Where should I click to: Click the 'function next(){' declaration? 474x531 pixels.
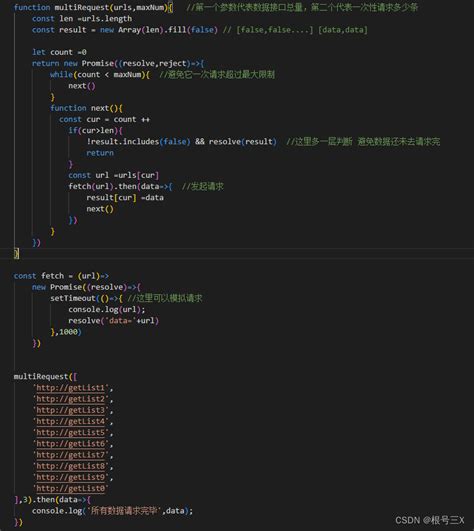coord(86,108)
